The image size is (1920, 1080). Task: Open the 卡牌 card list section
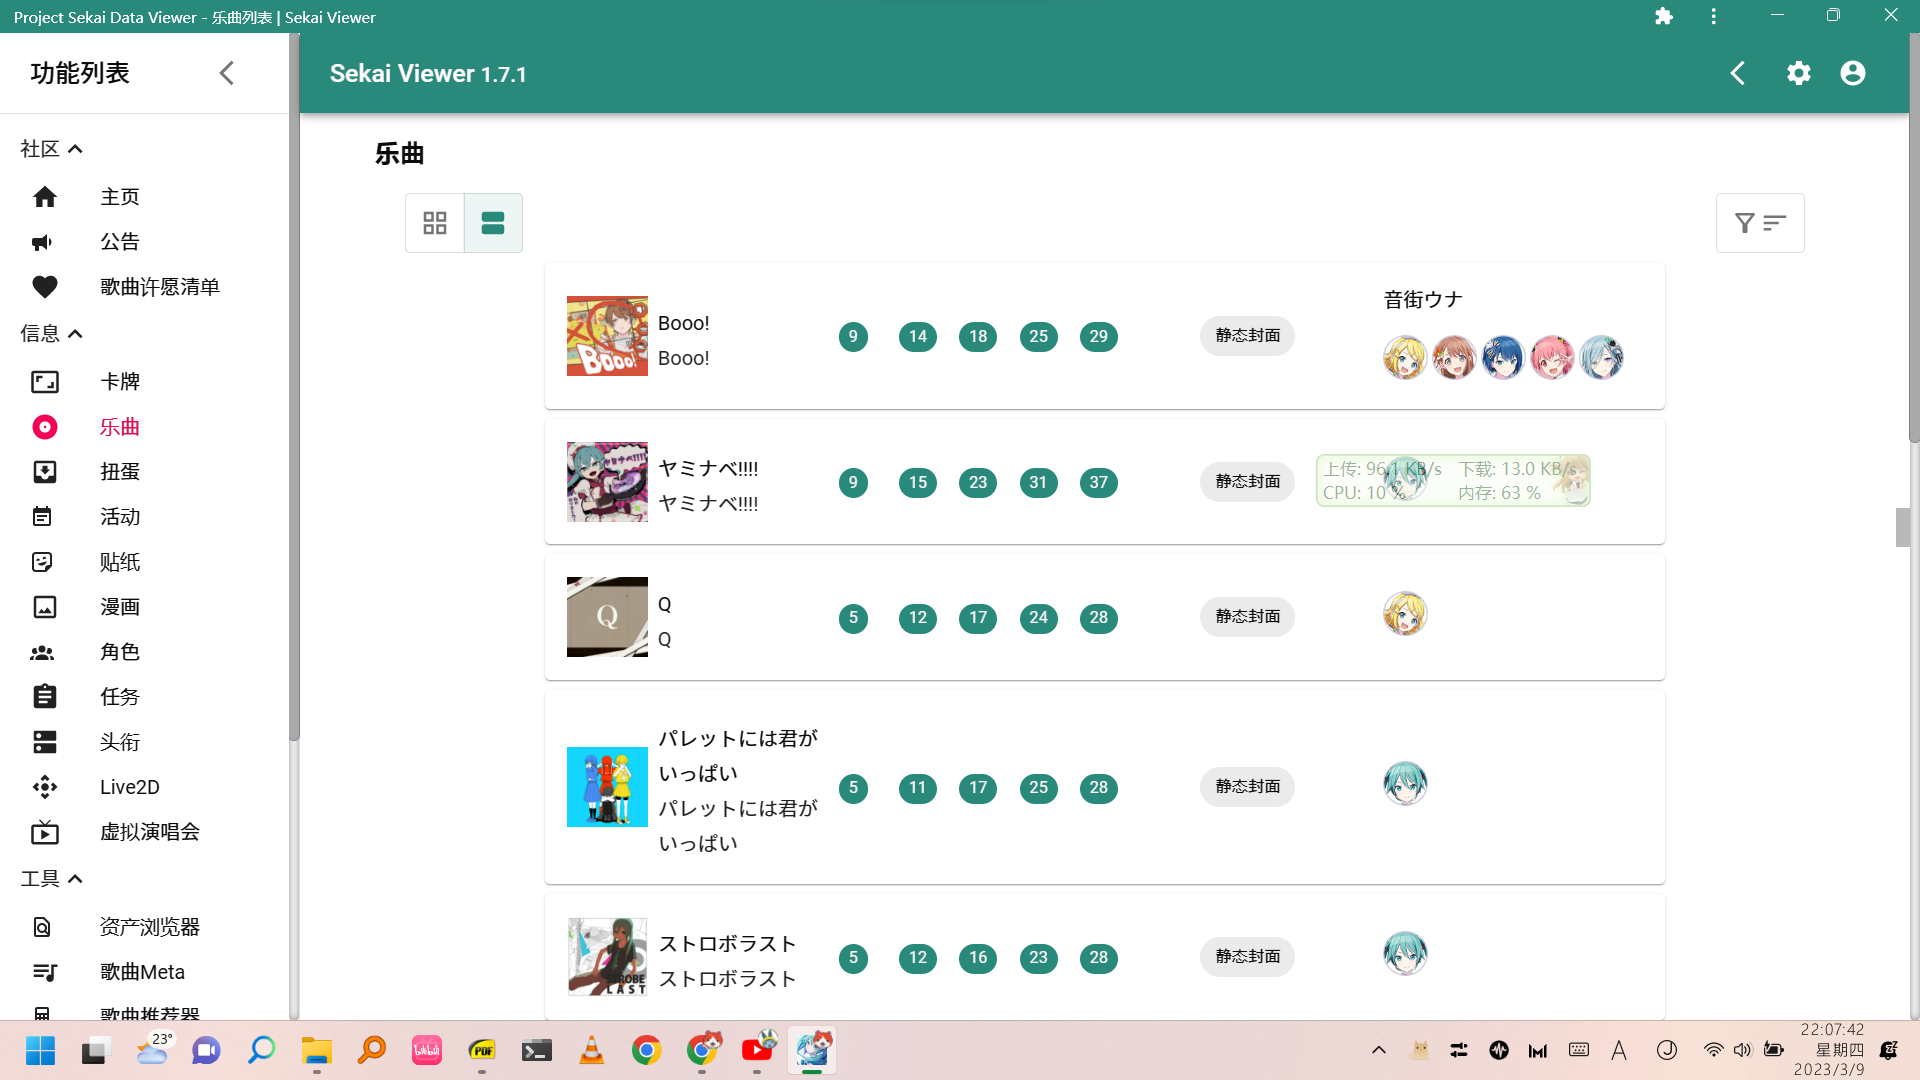coord(119,381)
